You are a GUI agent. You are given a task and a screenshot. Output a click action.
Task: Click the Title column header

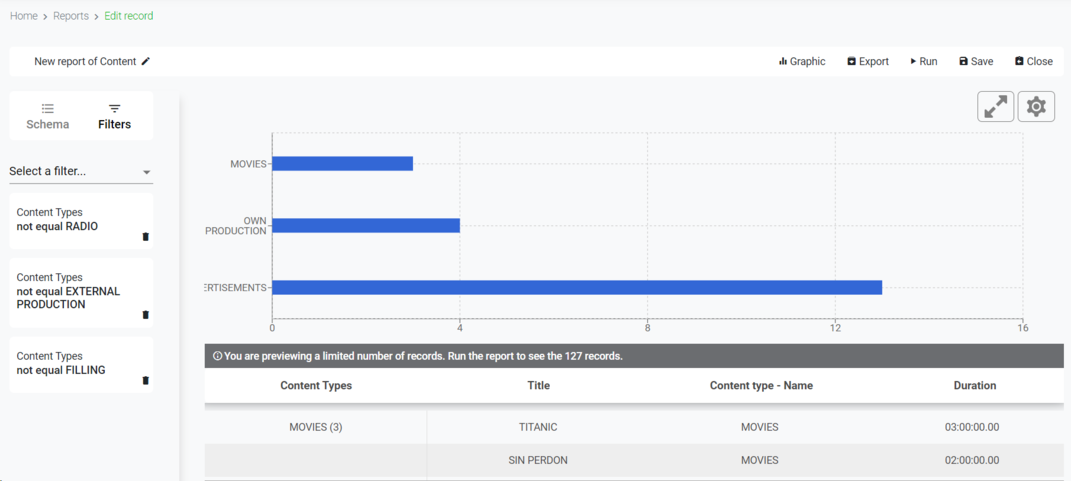[538, 385]
